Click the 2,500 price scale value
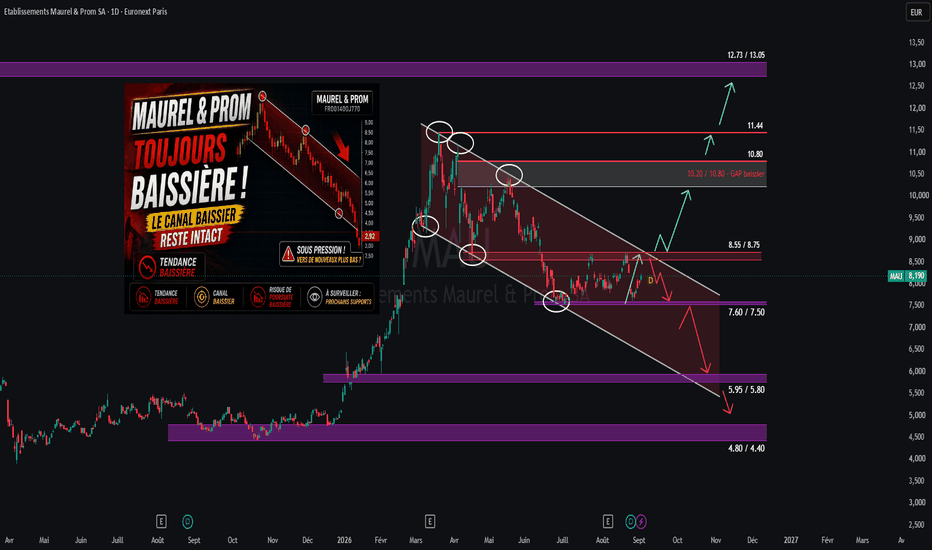 [917, 524]
